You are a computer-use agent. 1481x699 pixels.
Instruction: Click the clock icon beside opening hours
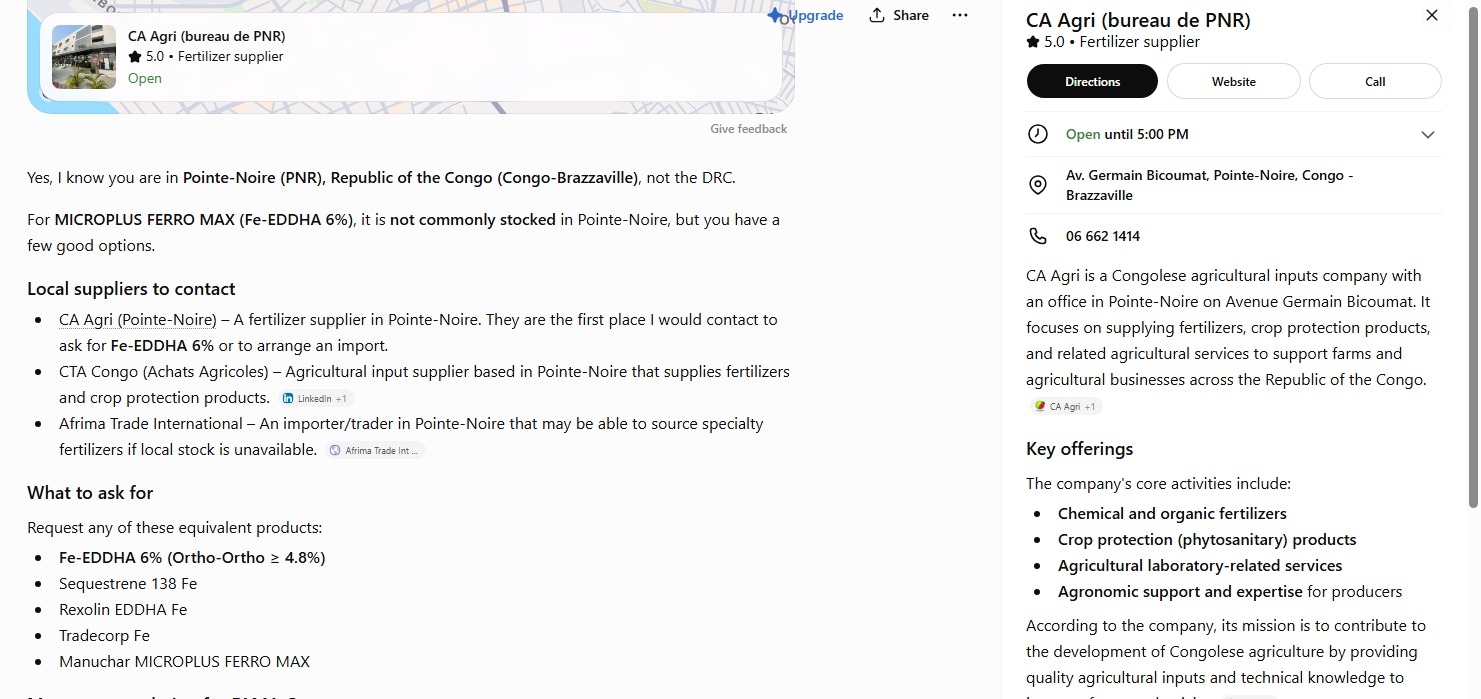pyautogui.click(x=1038, y=134)
